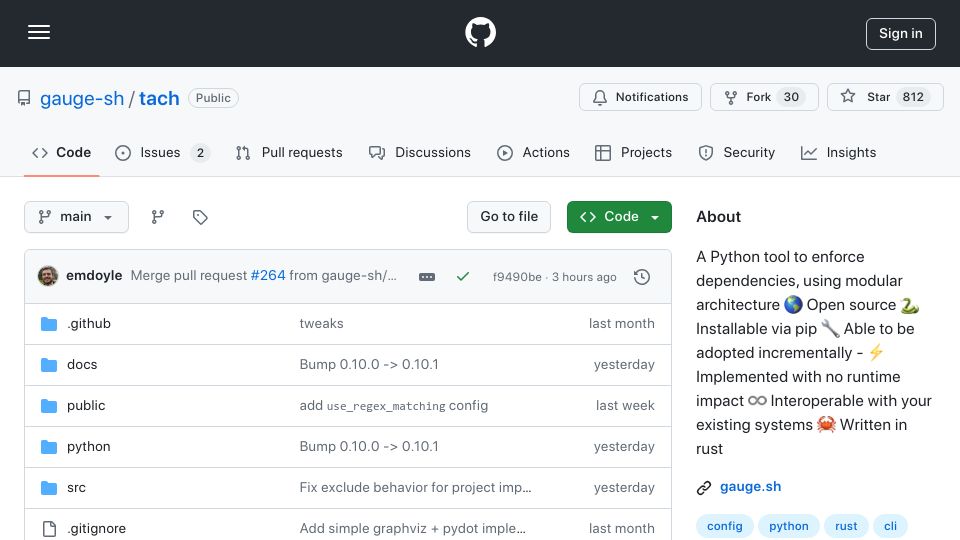960x540 pixels.
Task: Open the python folder
Action: [89, 446]
